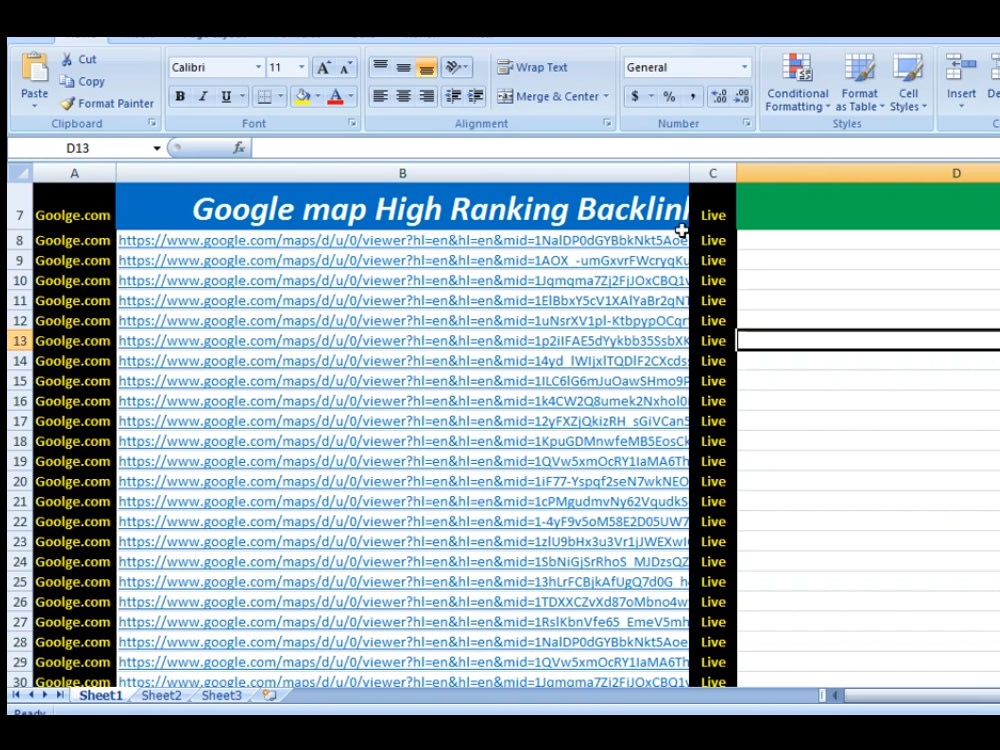
Task: Center text horizontally
Action: [403, 96]
